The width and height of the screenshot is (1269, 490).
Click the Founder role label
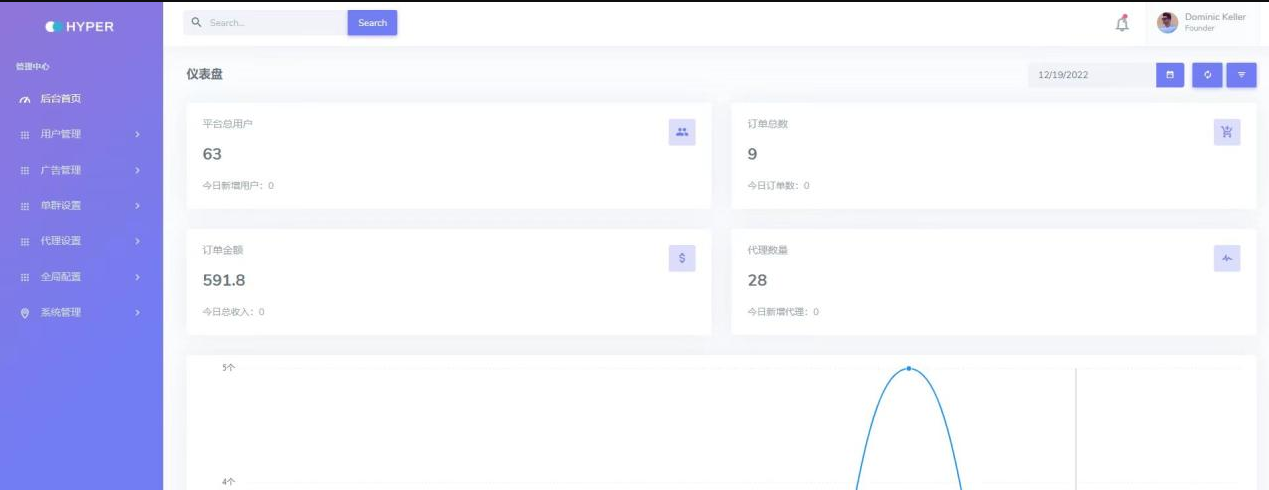pyautogui.click(x=1200, y=29)
